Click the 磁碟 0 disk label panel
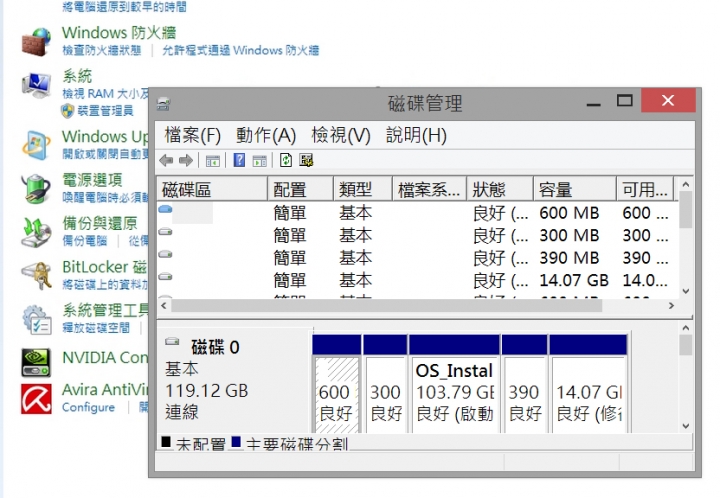The height and width of the screenshot is (498, 720). point(235,380)
